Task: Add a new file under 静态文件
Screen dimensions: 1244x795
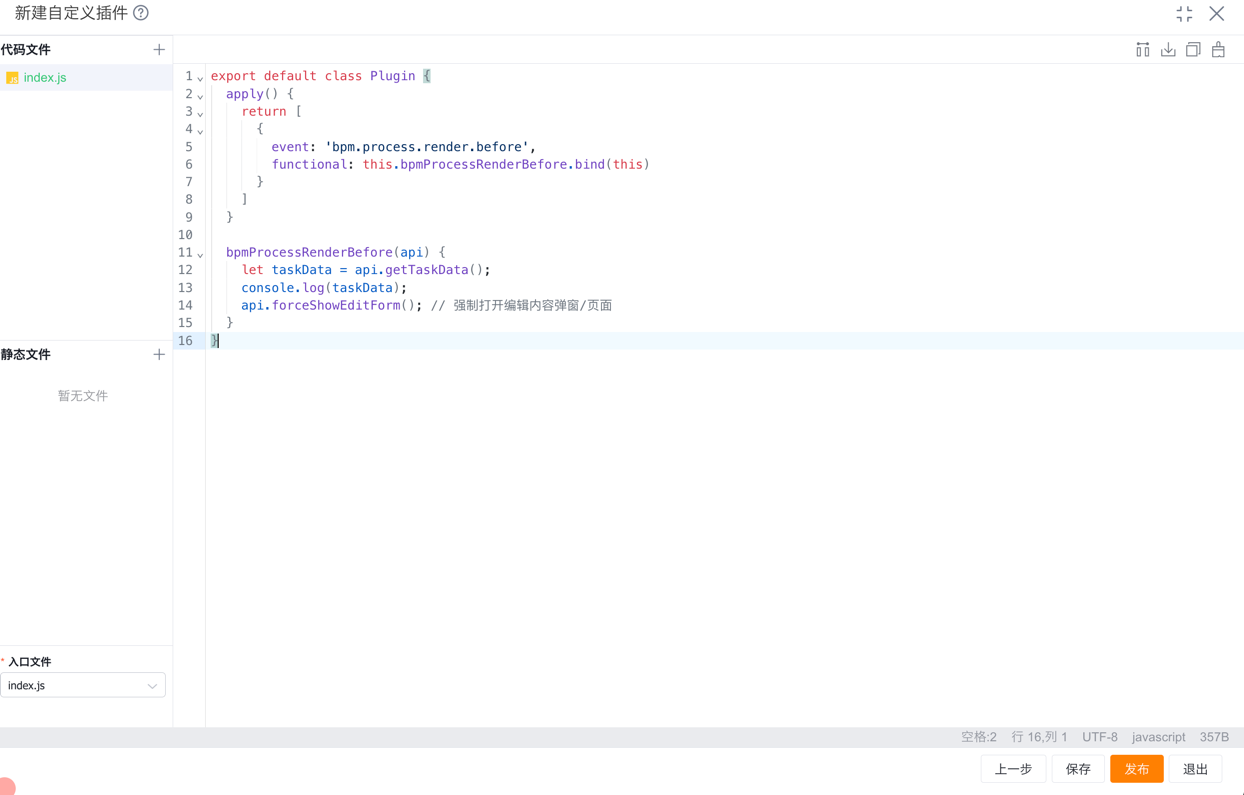Action: click(159, 354)
